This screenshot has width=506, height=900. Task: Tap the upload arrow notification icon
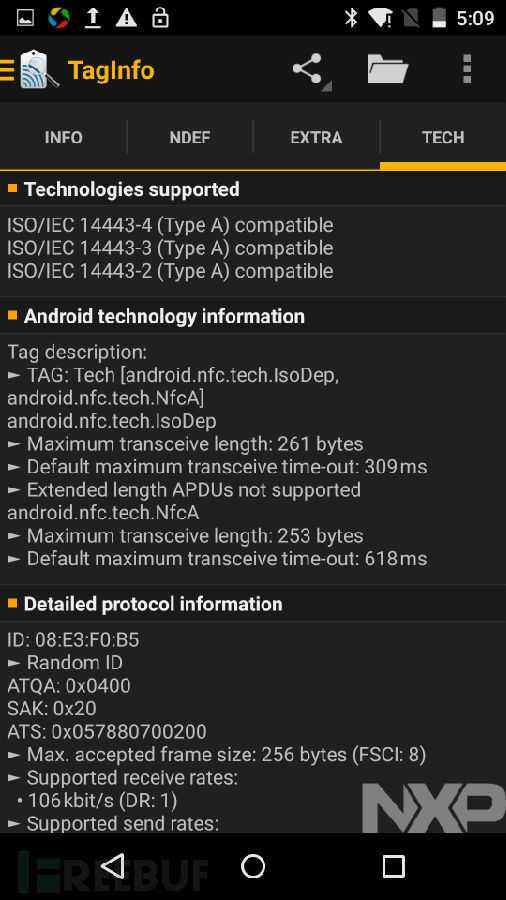tap(92, 18)
